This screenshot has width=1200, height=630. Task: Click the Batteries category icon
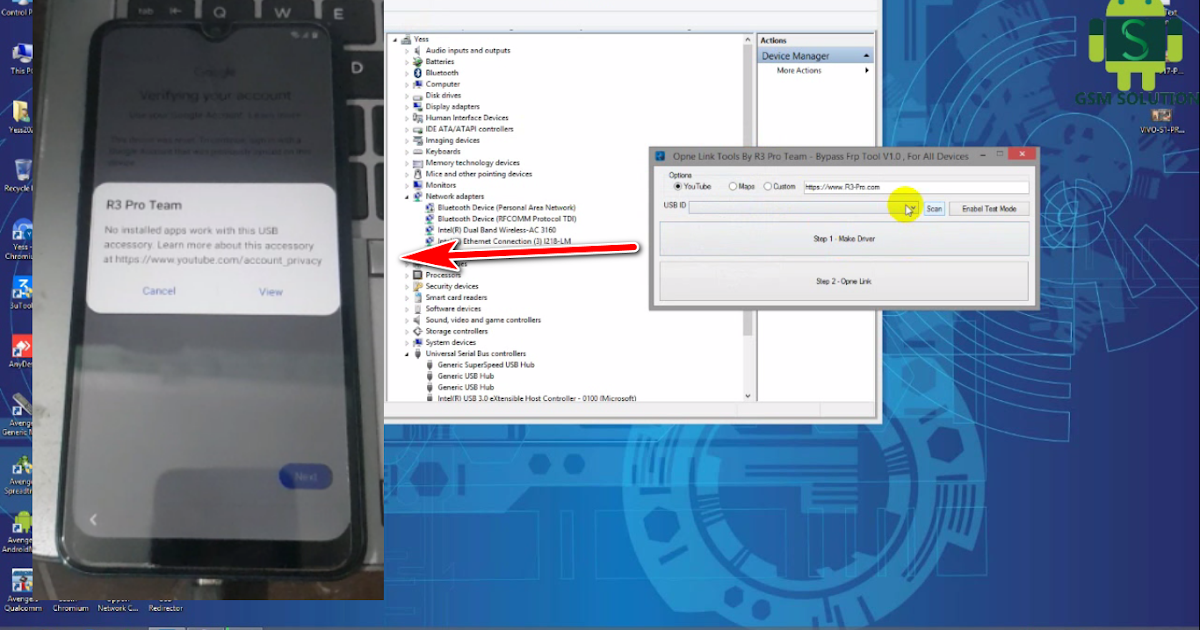click(x=419, y=61)
